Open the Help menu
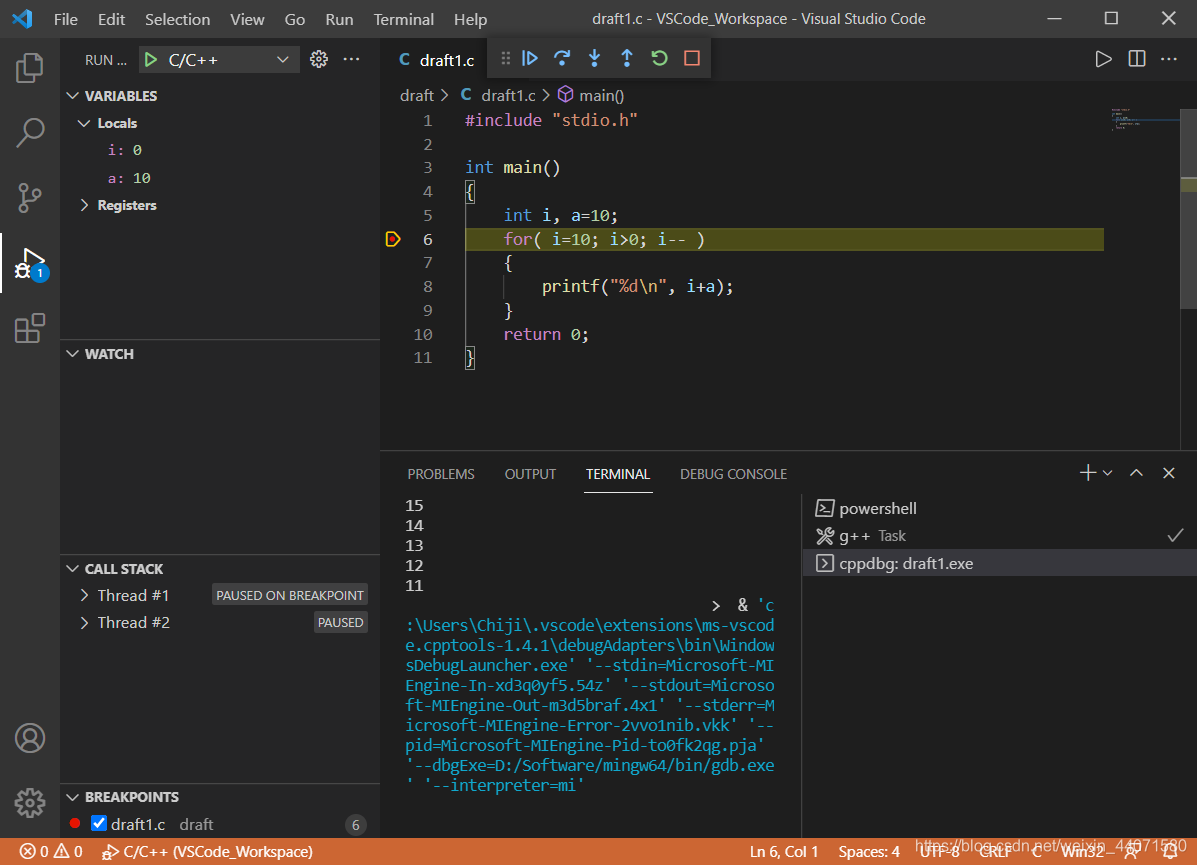The height and width of the screenshot is (865, 1197). [470, 19]
